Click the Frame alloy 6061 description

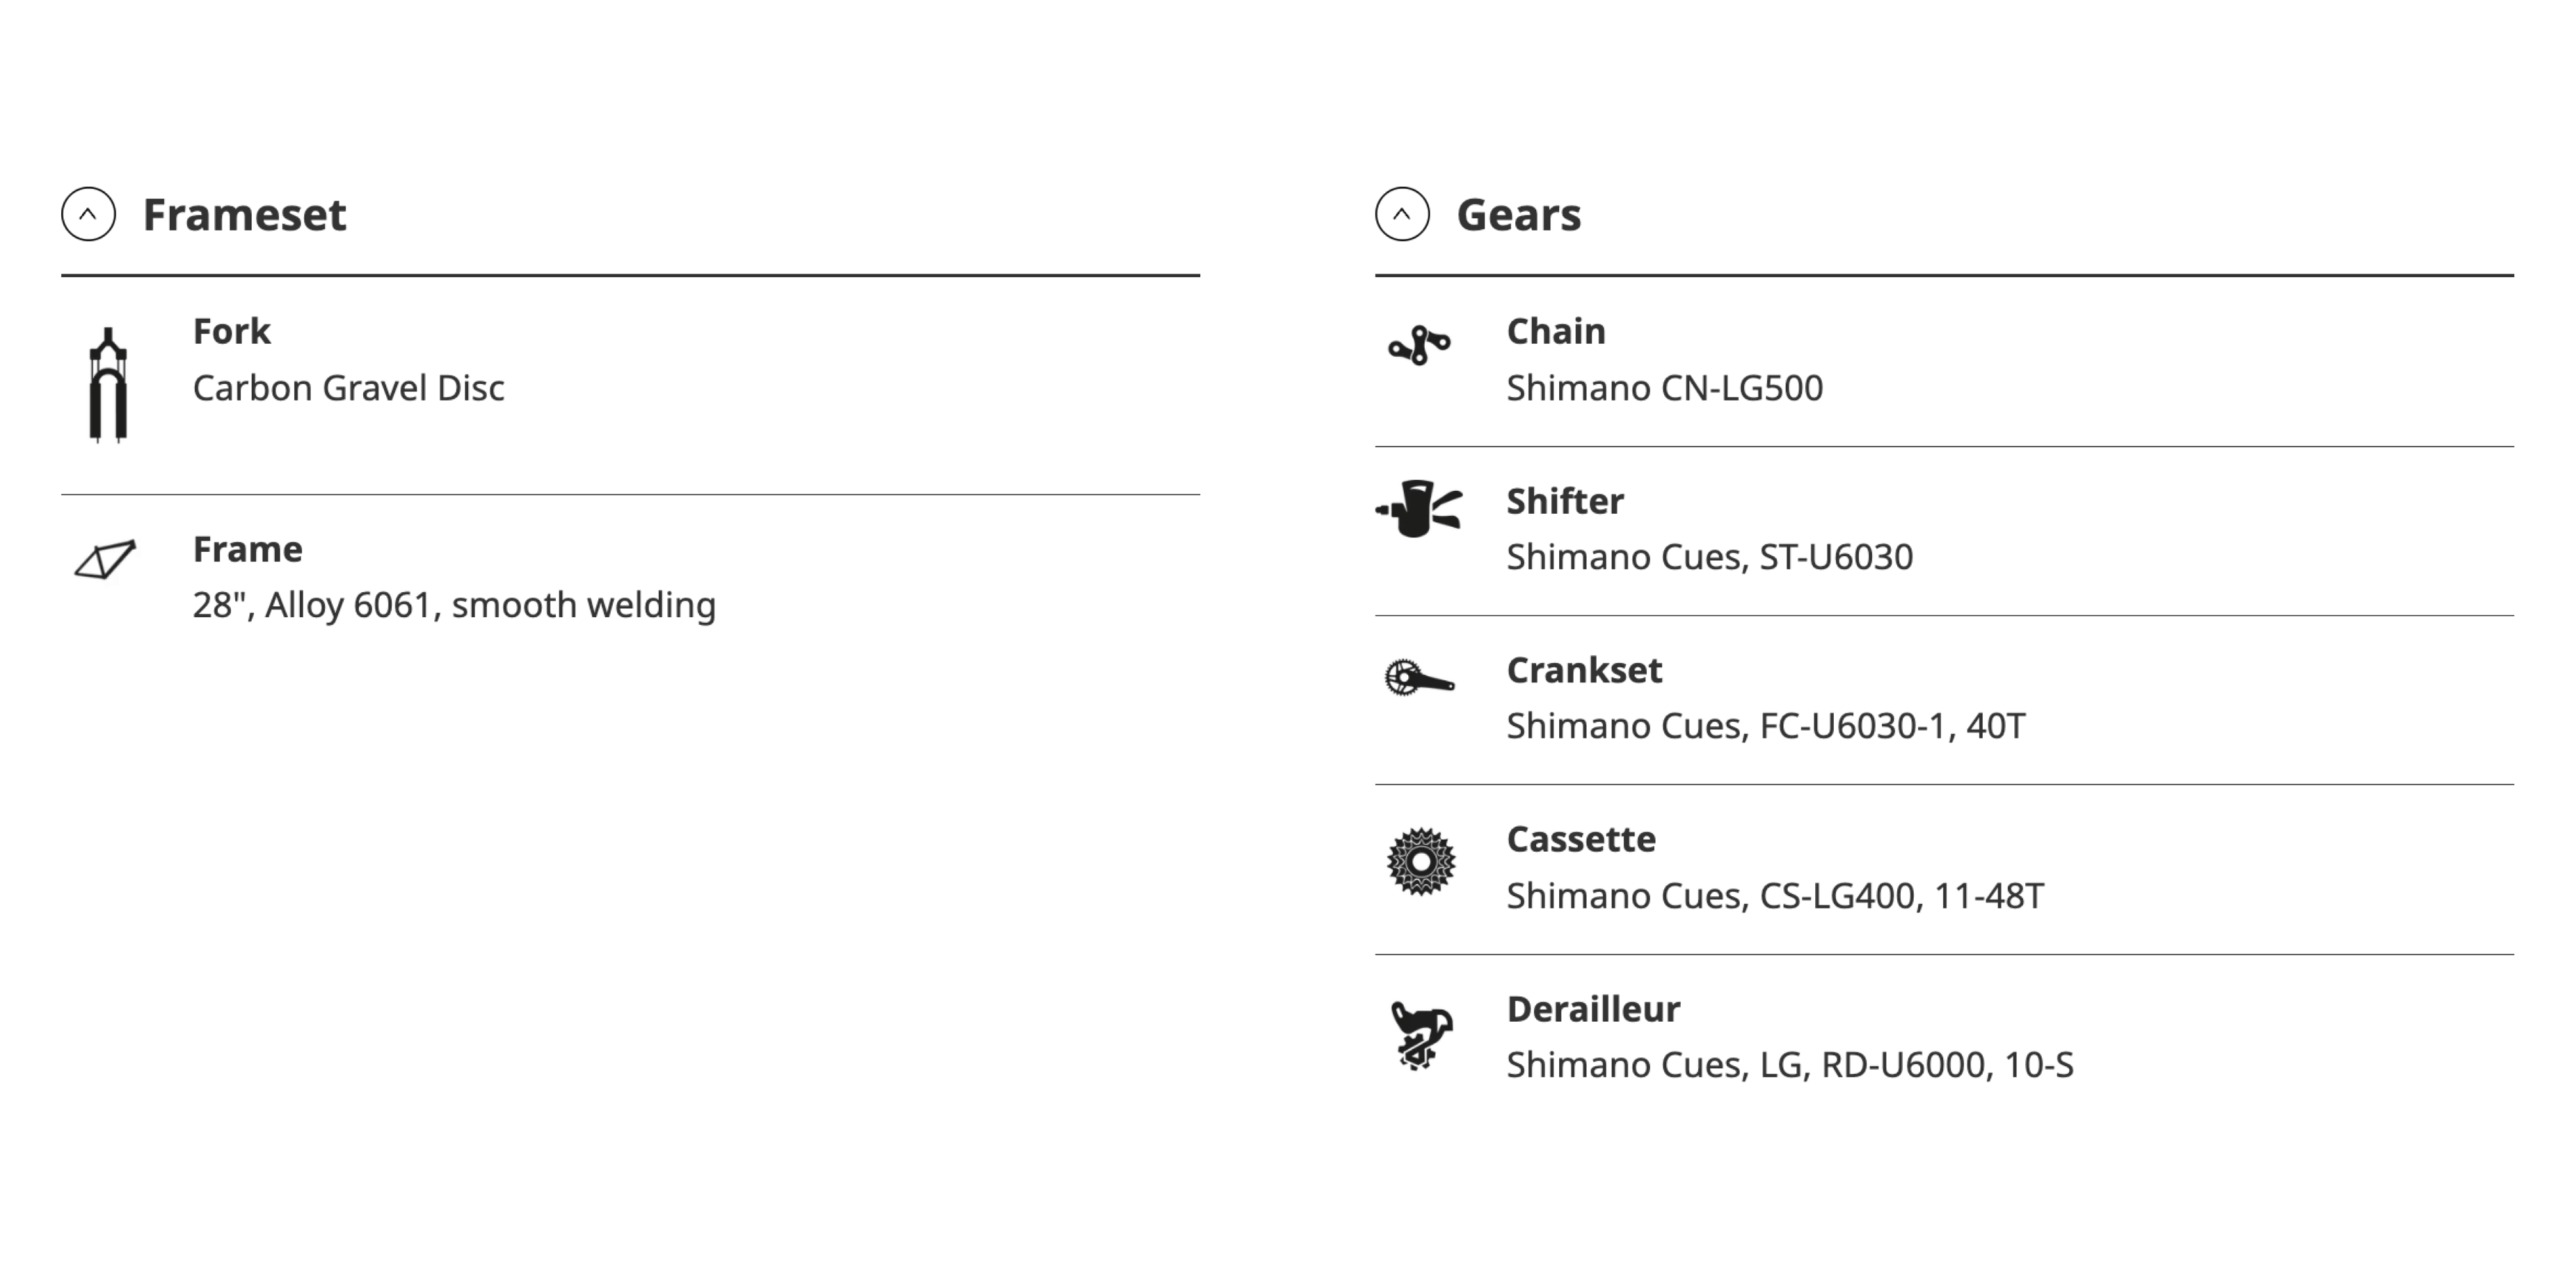(x=454, y=605)
